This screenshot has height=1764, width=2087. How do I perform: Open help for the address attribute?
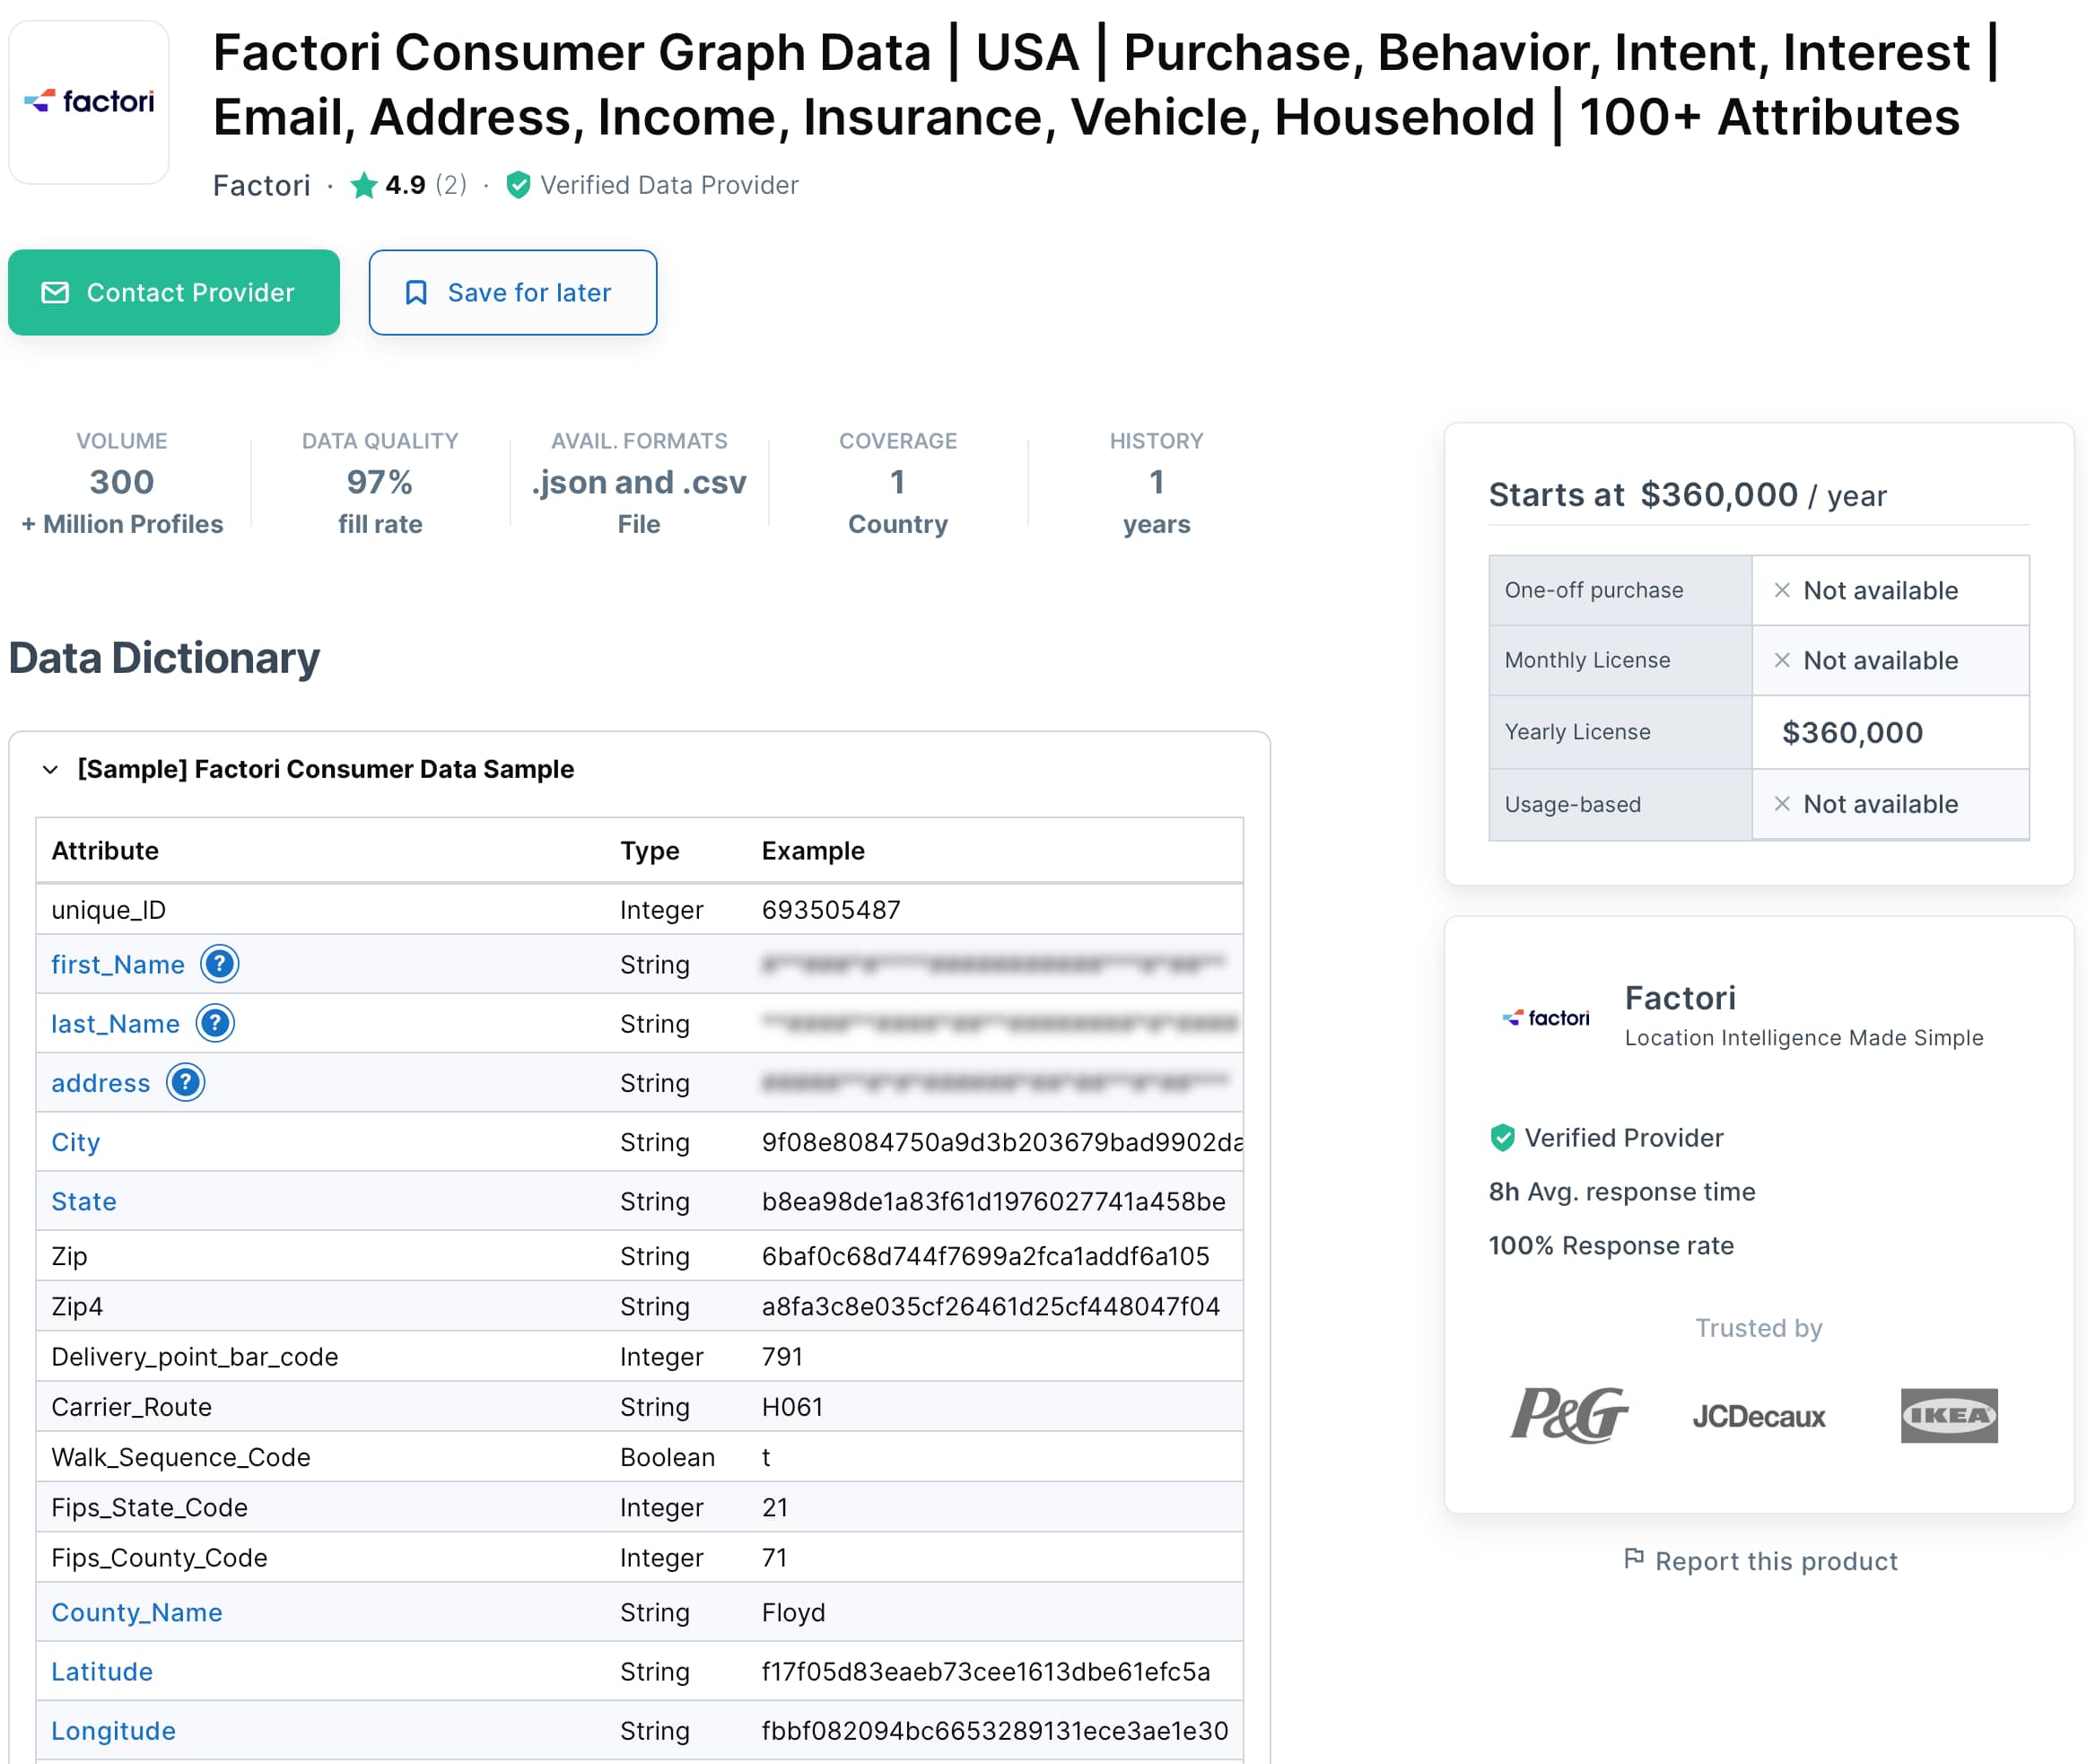pos(186,1082)
